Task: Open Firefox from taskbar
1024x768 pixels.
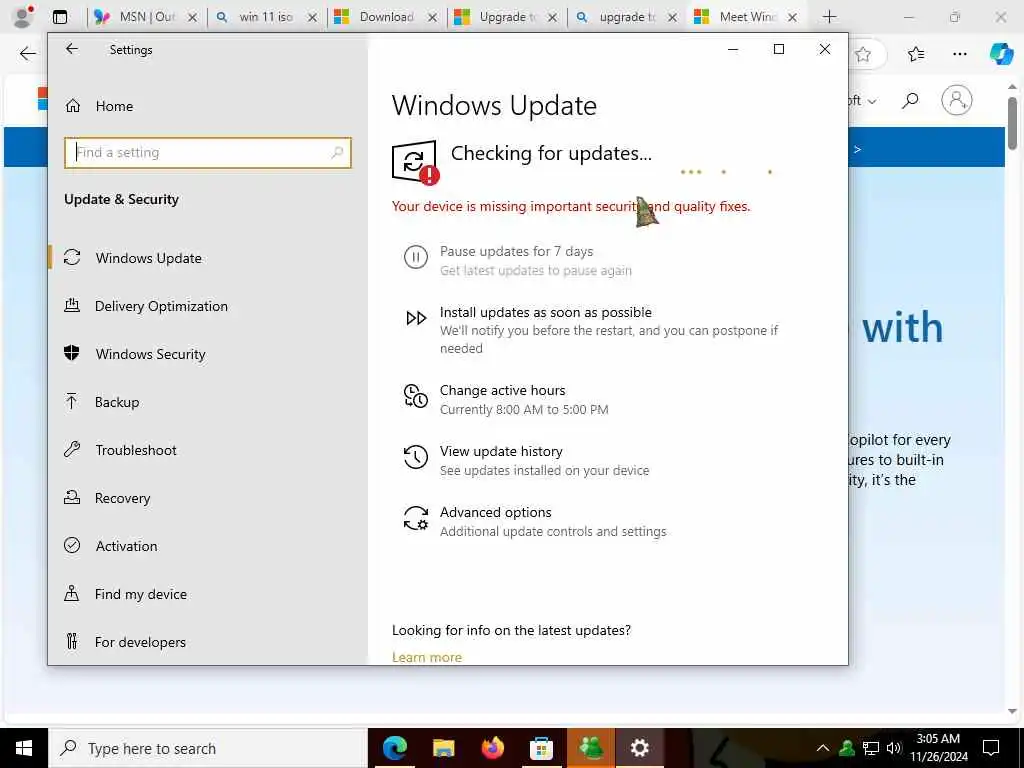Action: coord(492,748)
